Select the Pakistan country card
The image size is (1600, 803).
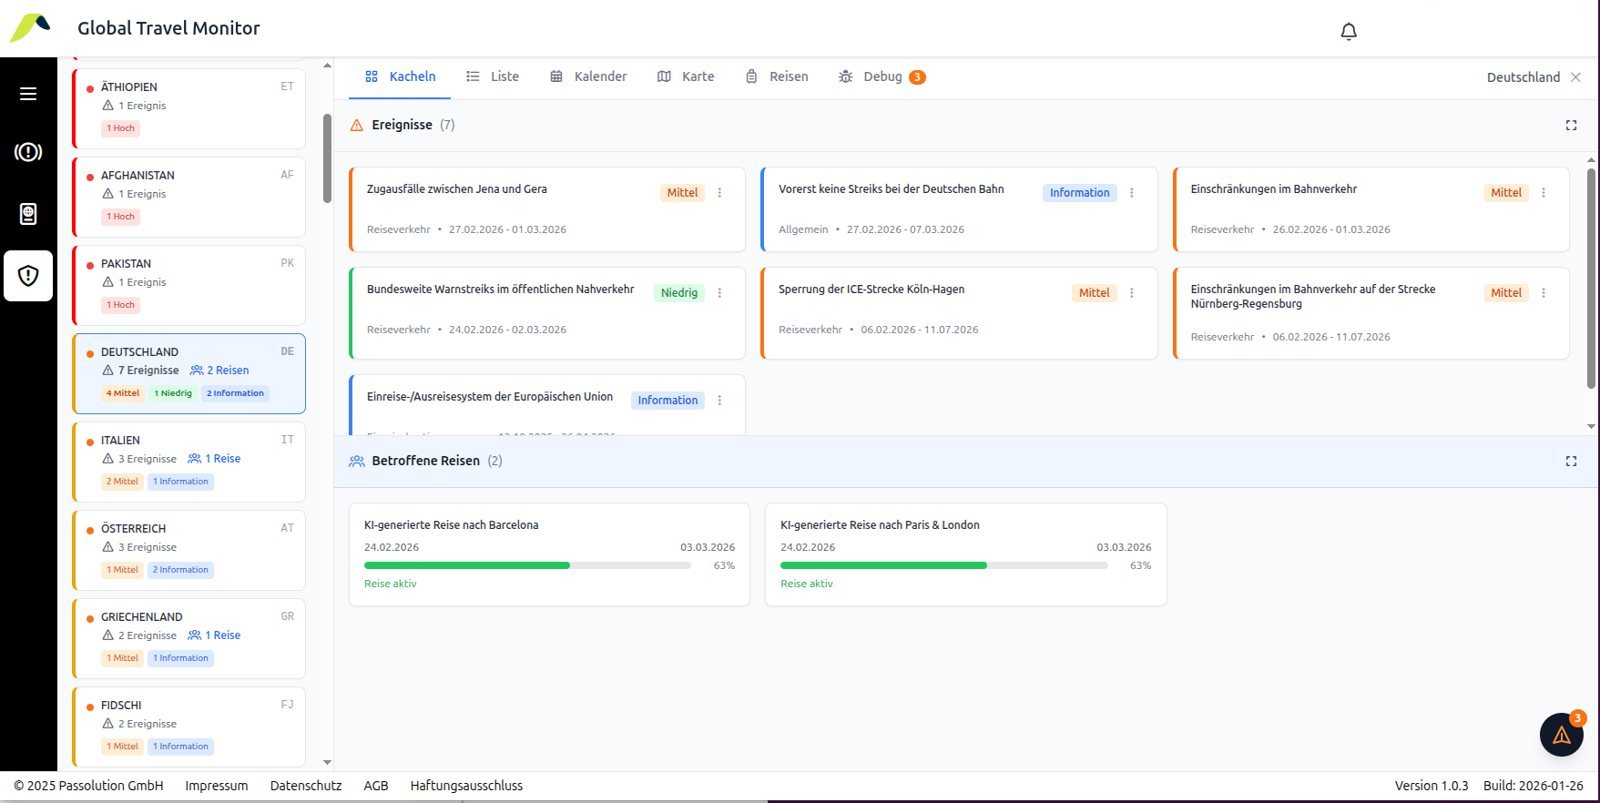coord(189,285)
